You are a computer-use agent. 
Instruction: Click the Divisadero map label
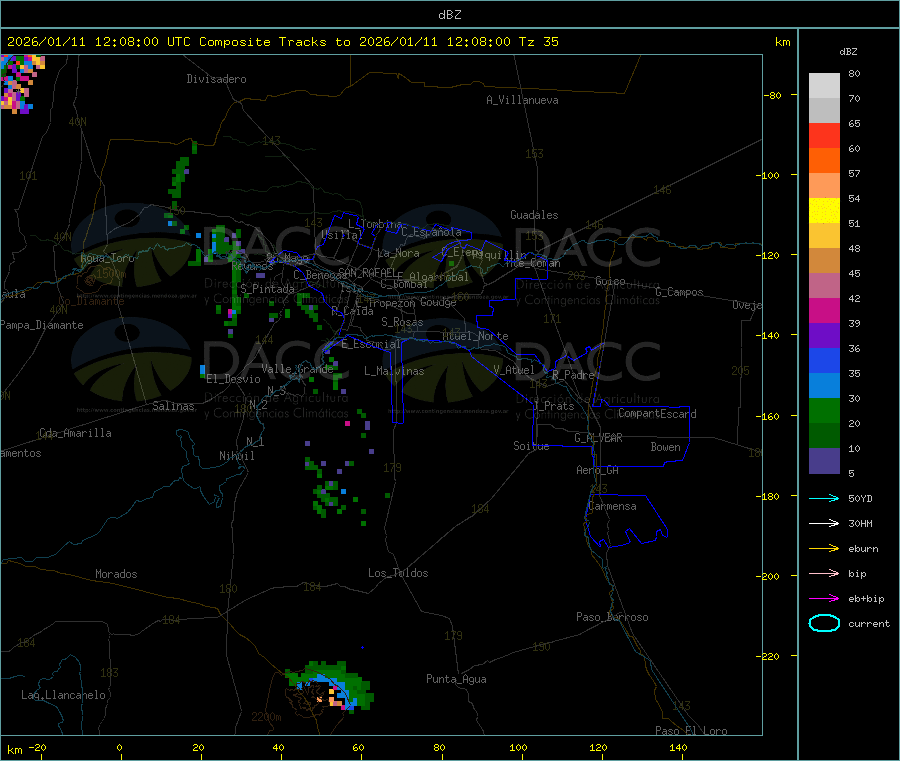pos(216,79)
